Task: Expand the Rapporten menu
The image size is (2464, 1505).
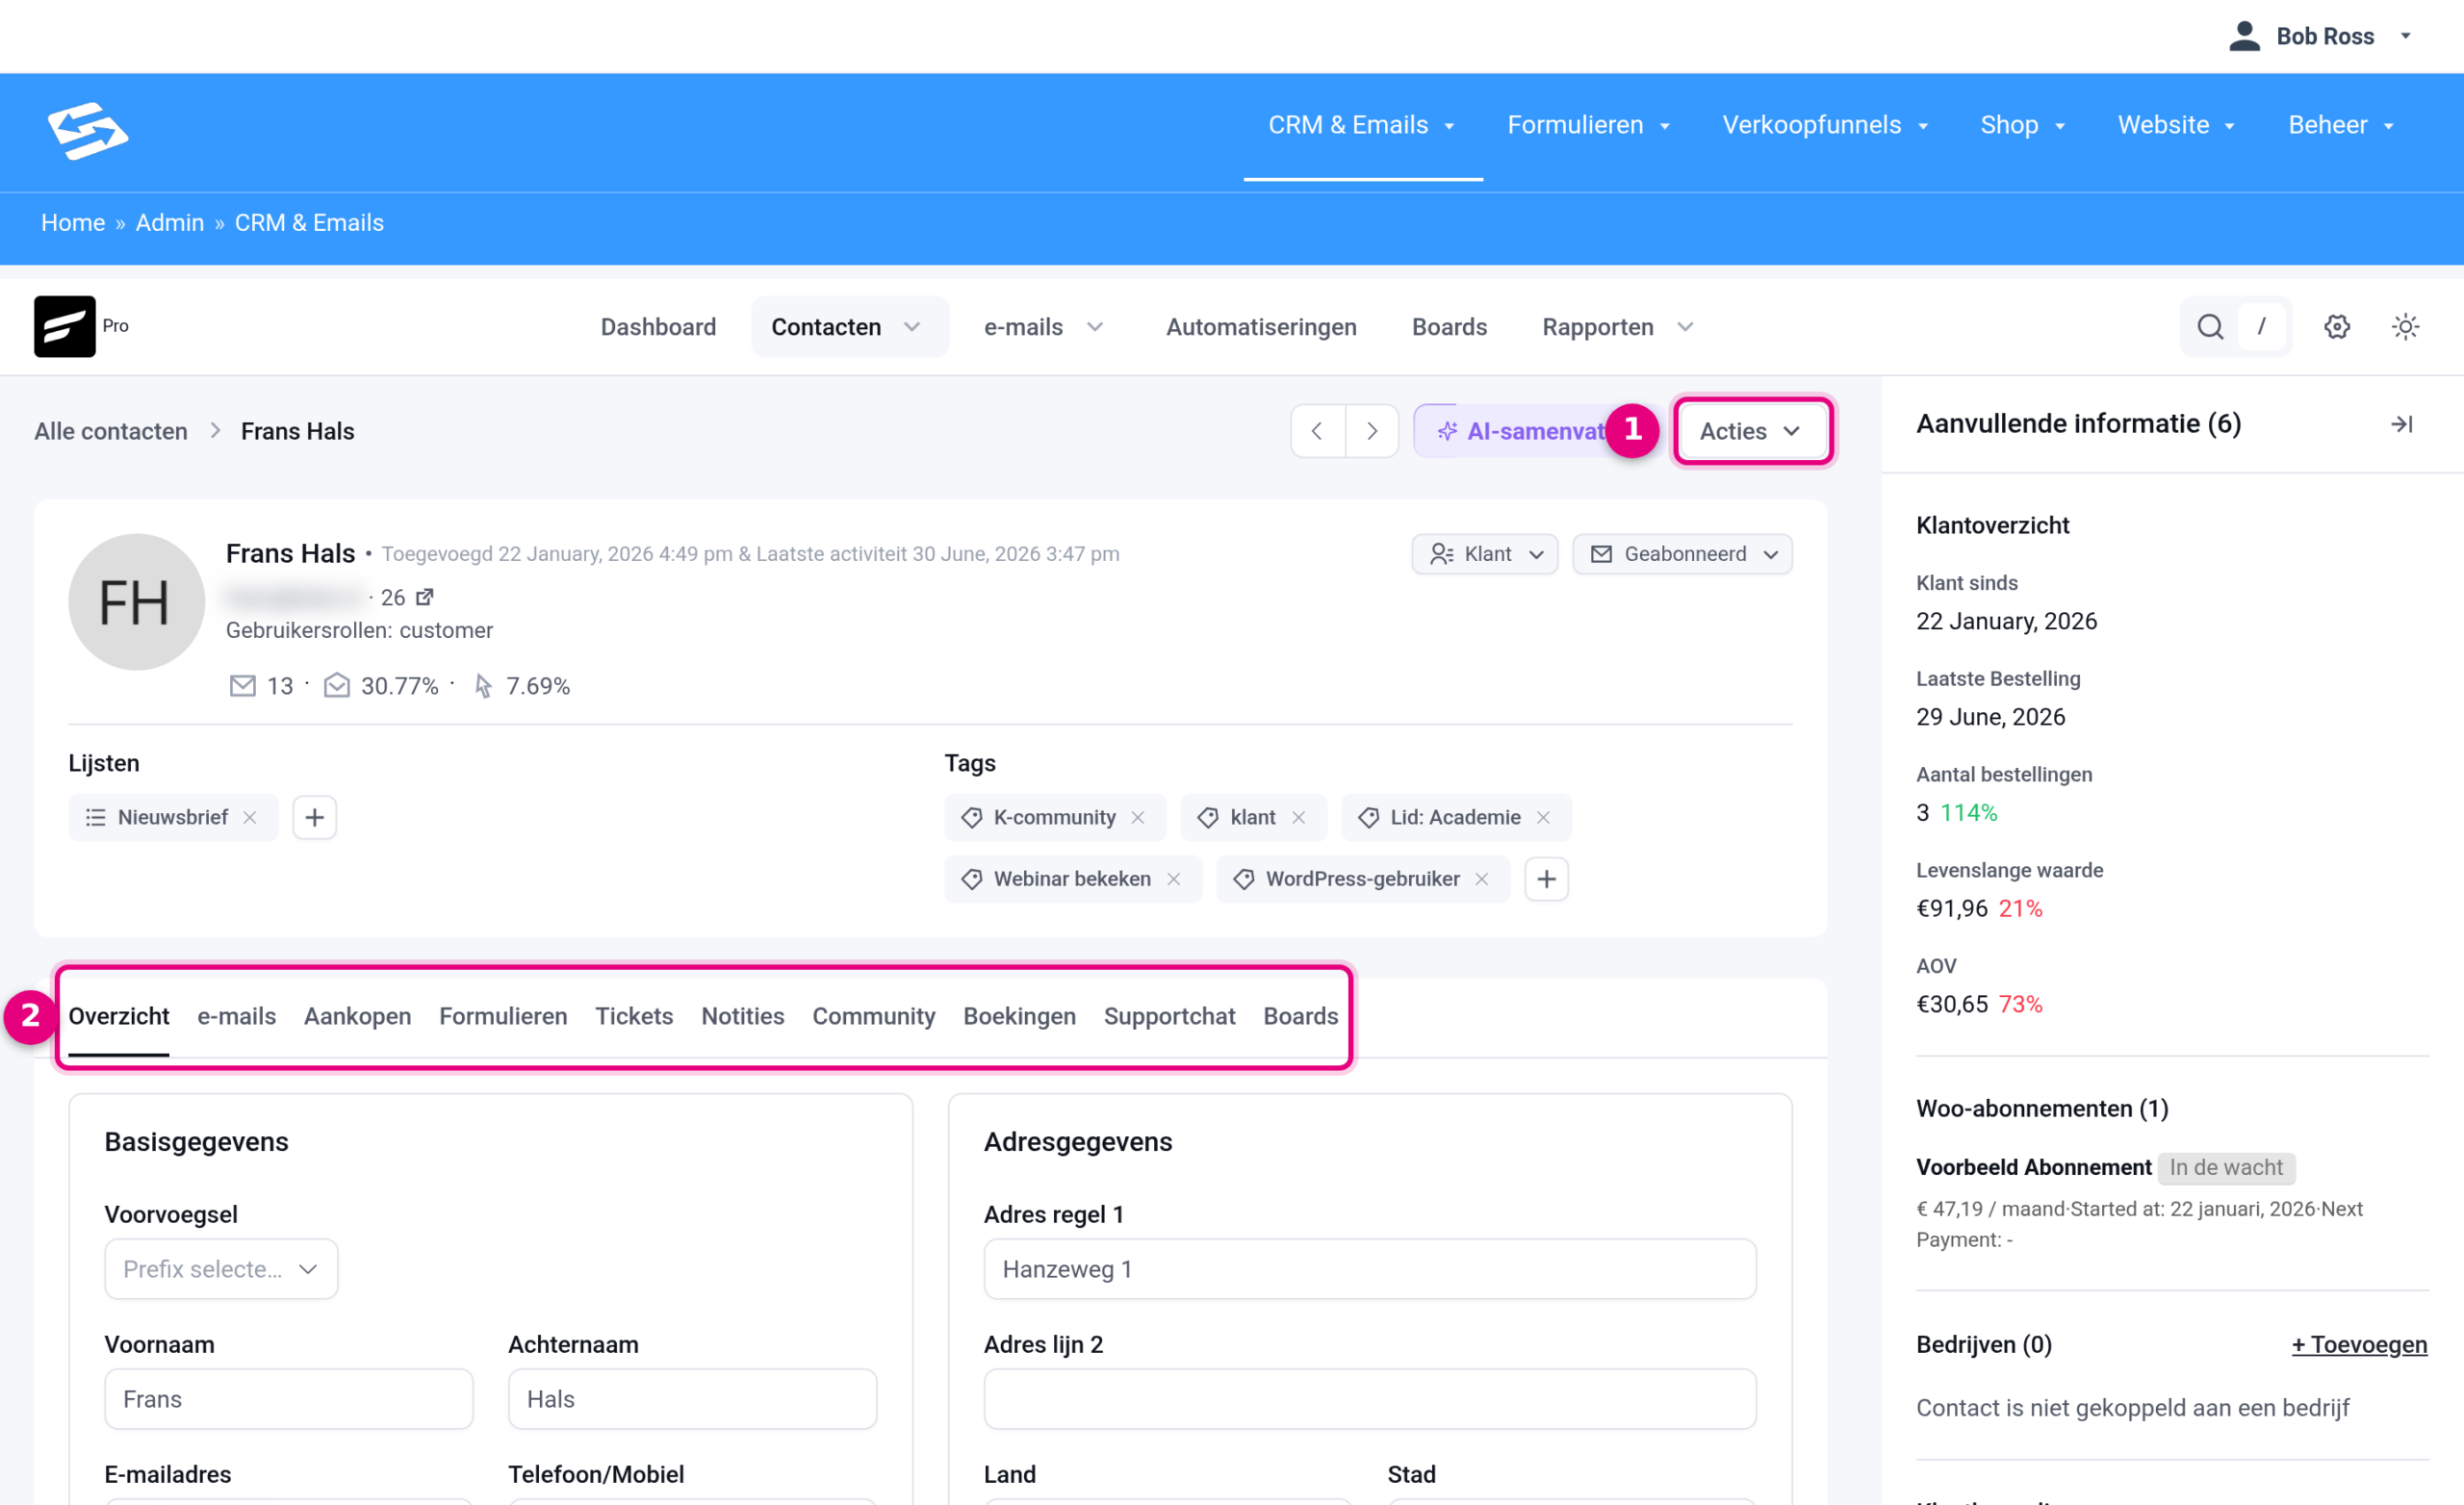Action: point(1617,327)
